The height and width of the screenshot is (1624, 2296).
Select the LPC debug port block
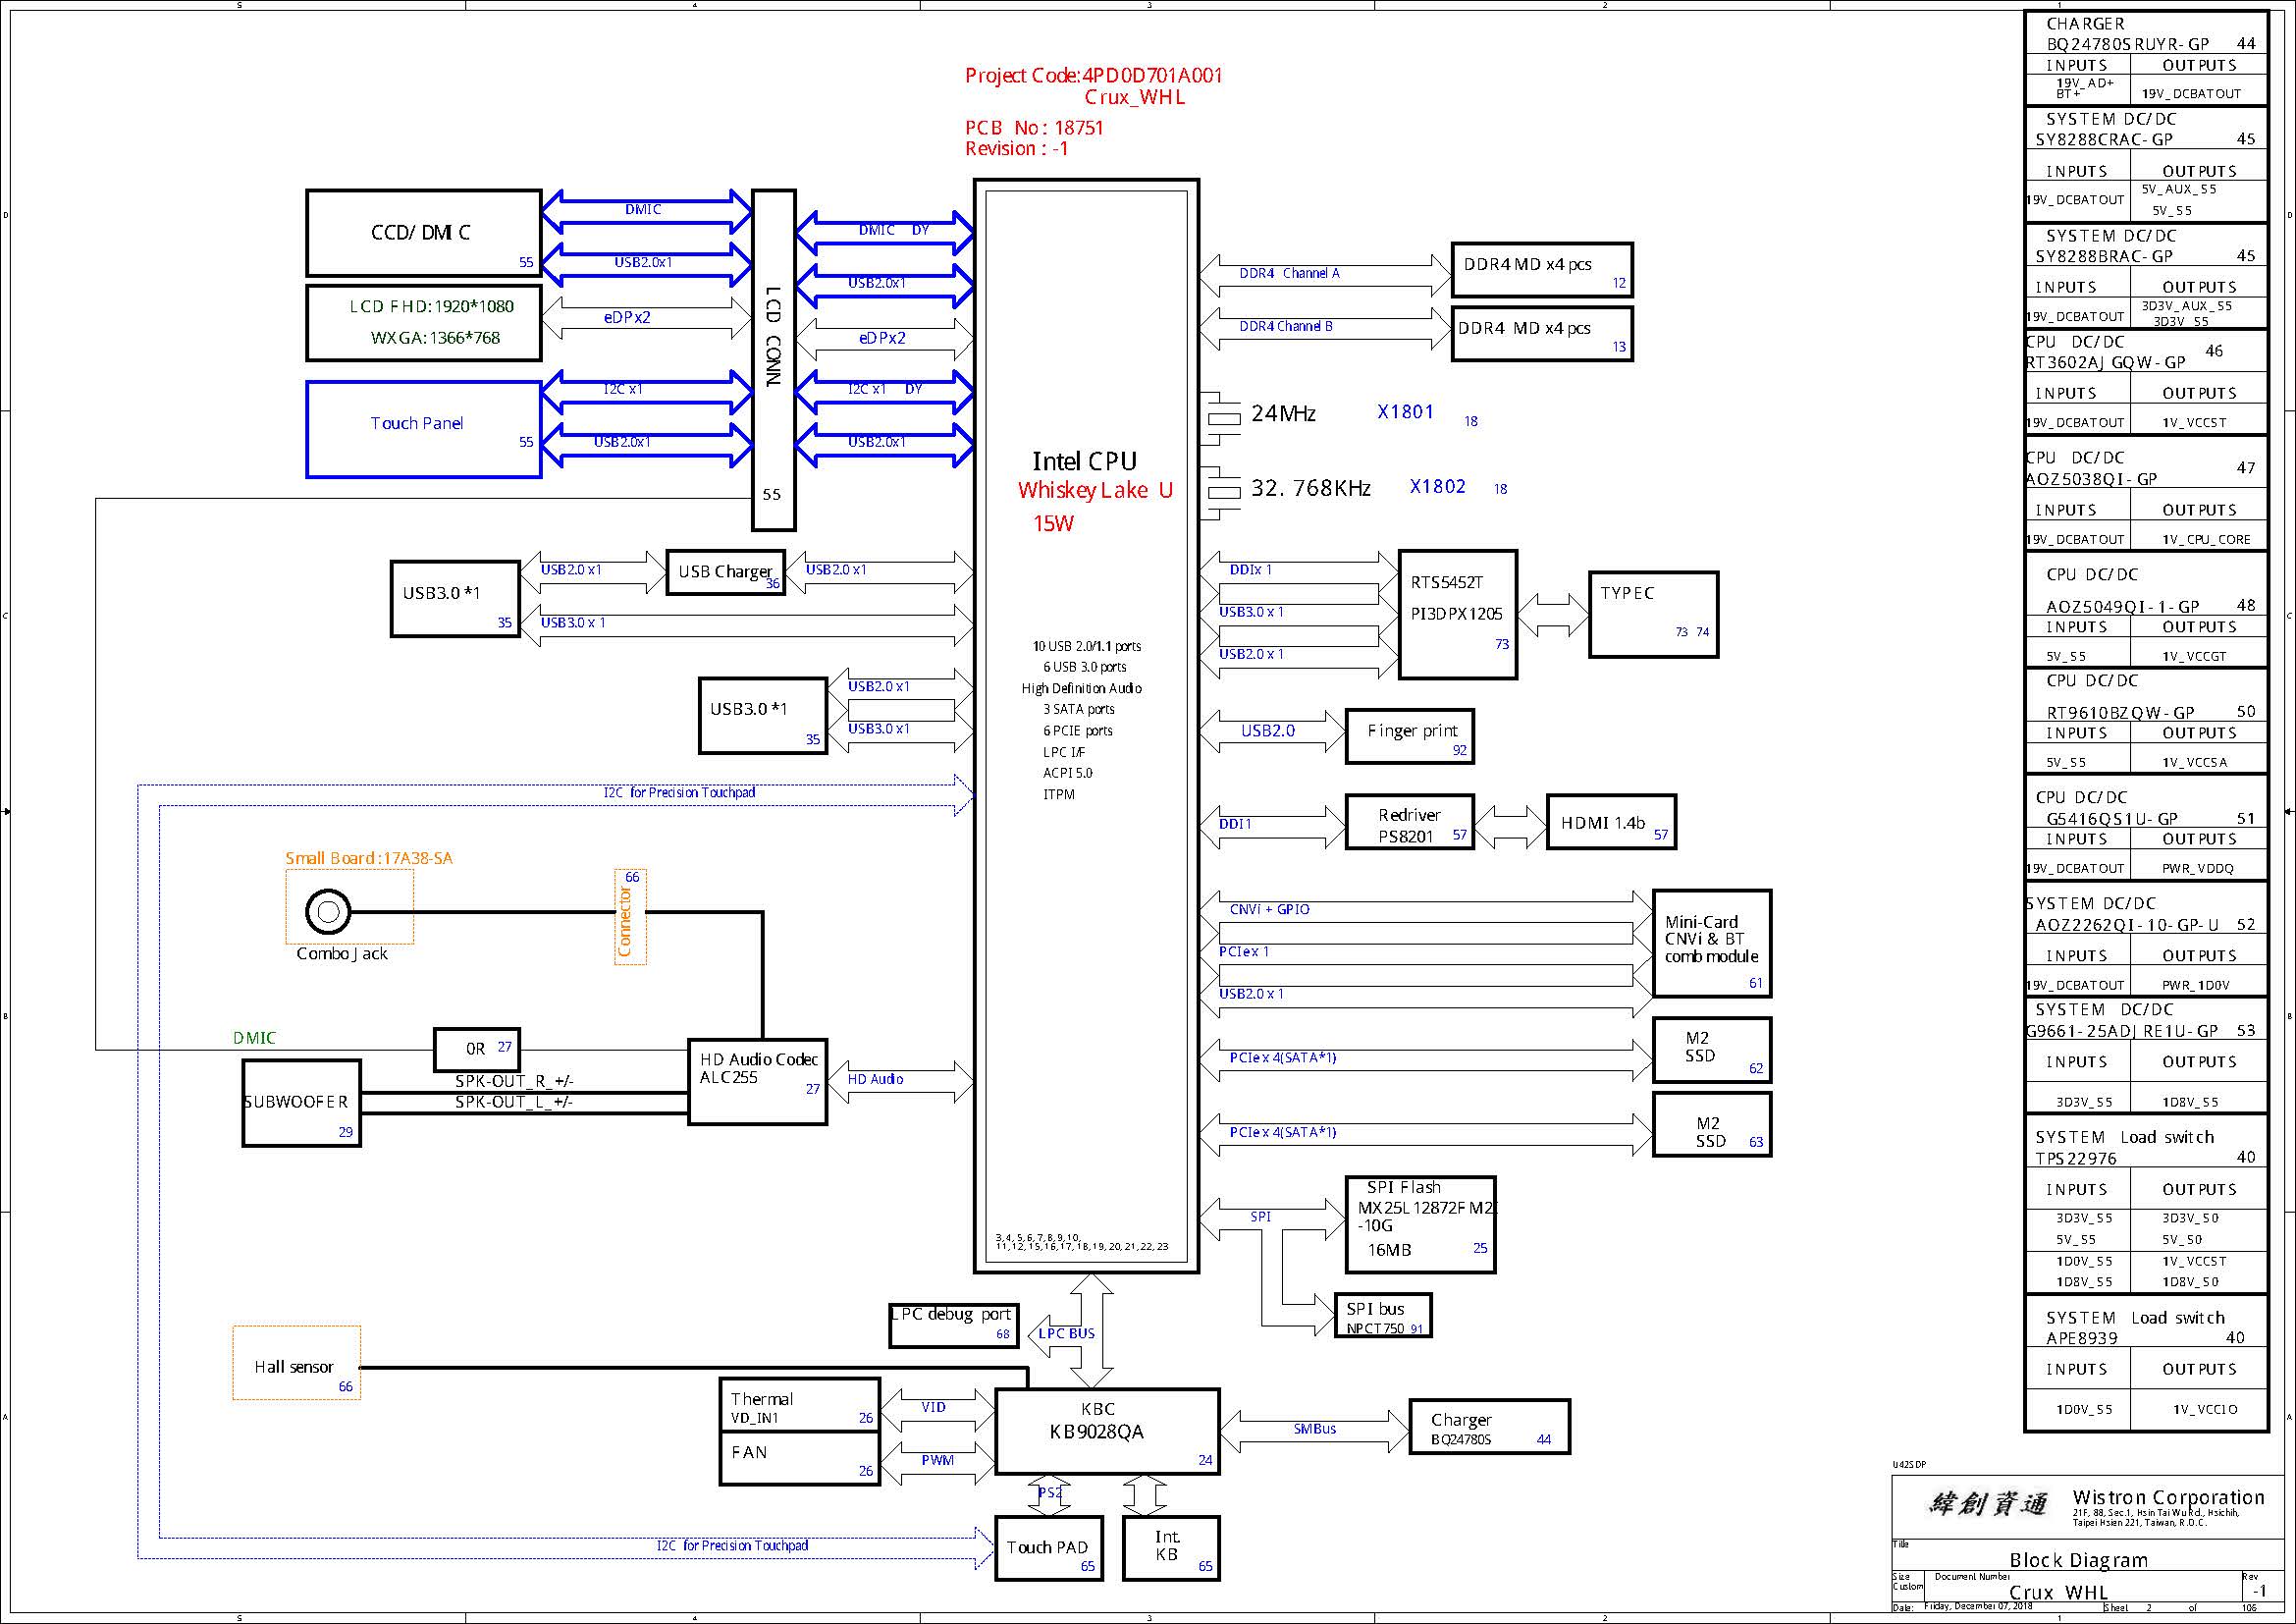[953, 1325]
